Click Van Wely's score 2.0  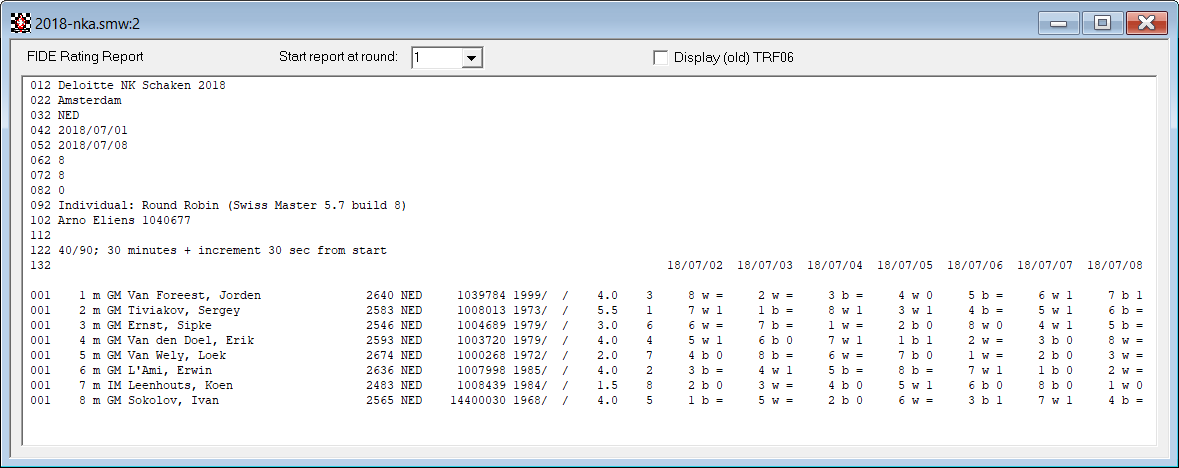point(608,355)
